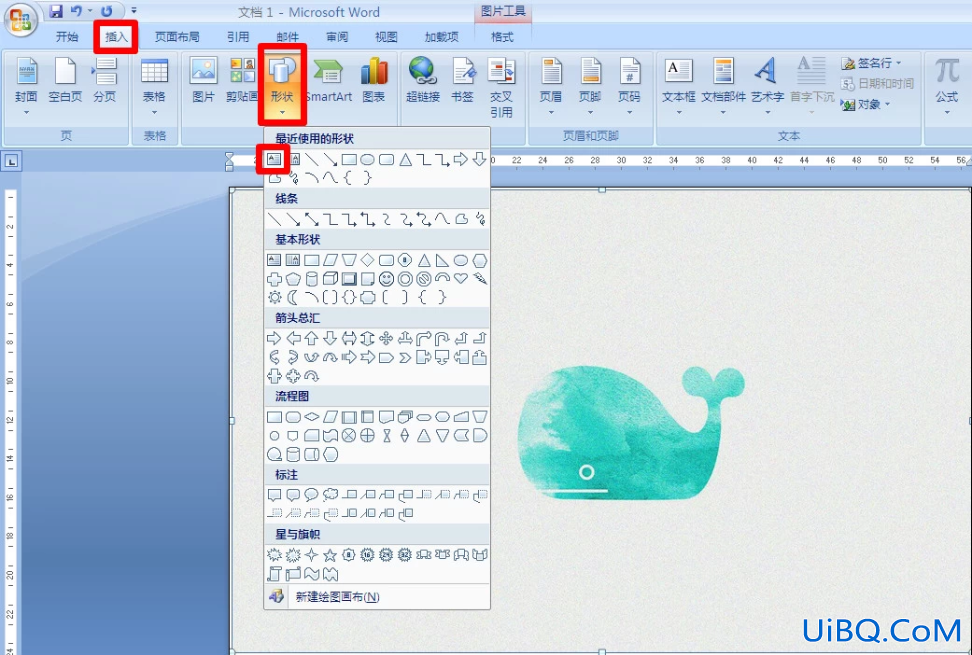Select the diamond shape in 基本形状
The width and height of the screenshot is (972, 655).
tap(368, 260)
